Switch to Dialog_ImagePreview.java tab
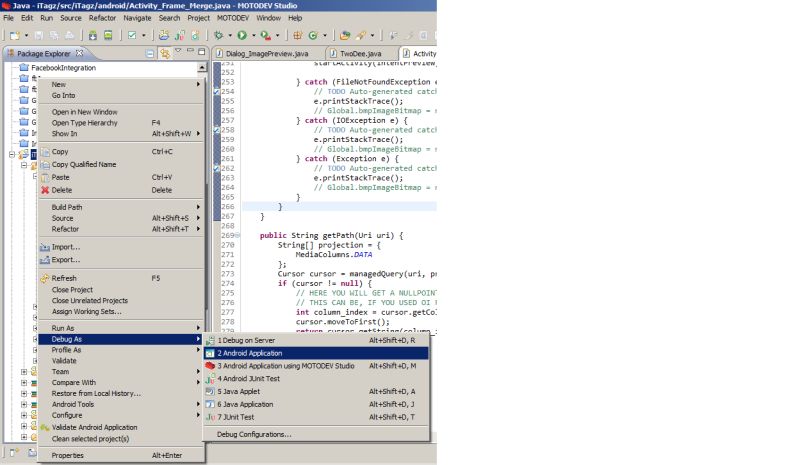800x465 pixels. tap(267, 54)
